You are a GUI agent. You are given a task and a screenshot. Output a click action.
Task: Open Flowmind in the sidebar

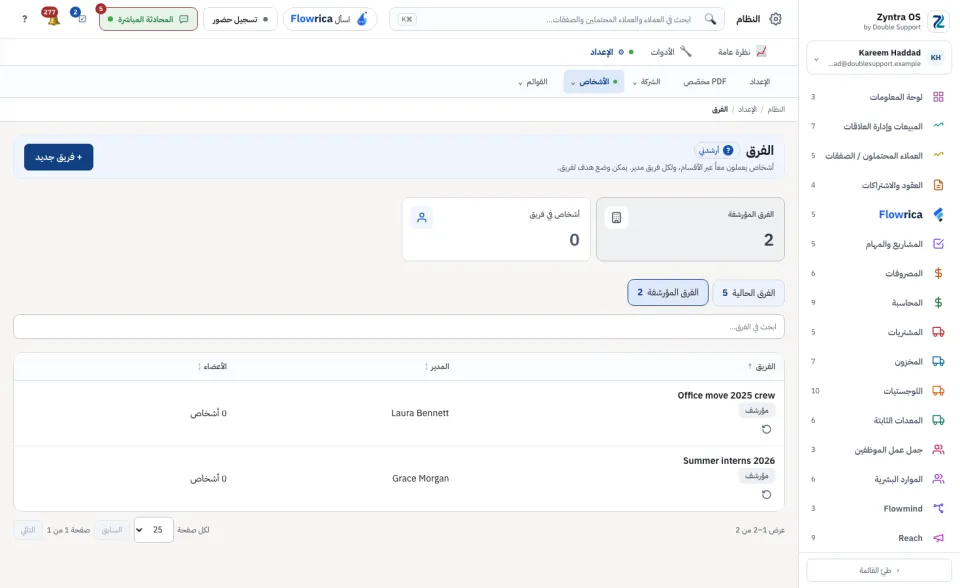point(879,508)
